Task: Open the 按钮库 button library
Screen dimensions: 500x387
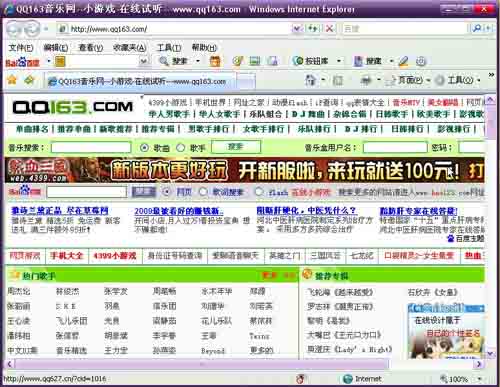Action: 311,61
